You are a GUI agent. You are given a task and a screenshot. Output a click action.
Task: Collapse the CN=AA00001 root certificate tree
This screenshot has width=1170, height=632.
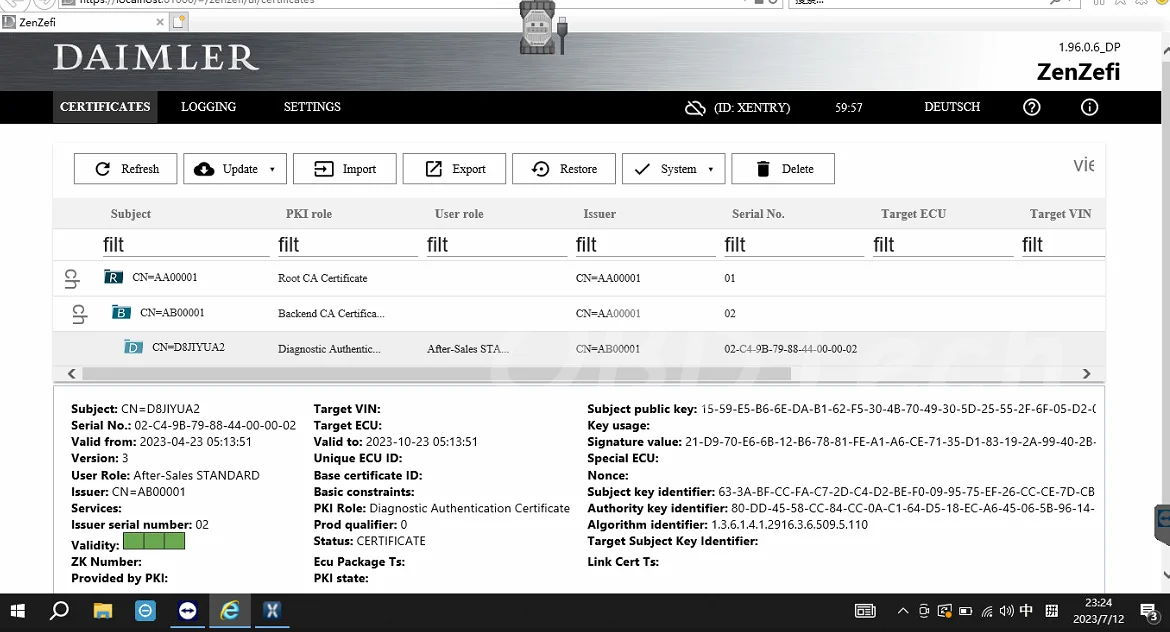[72, 278]
